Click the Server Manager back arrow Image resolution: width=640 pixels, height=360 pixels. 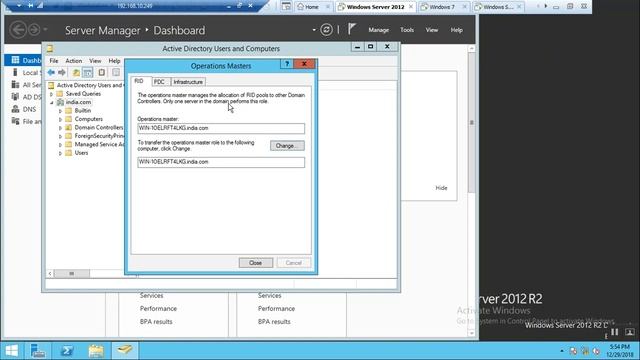coord(18,30)
